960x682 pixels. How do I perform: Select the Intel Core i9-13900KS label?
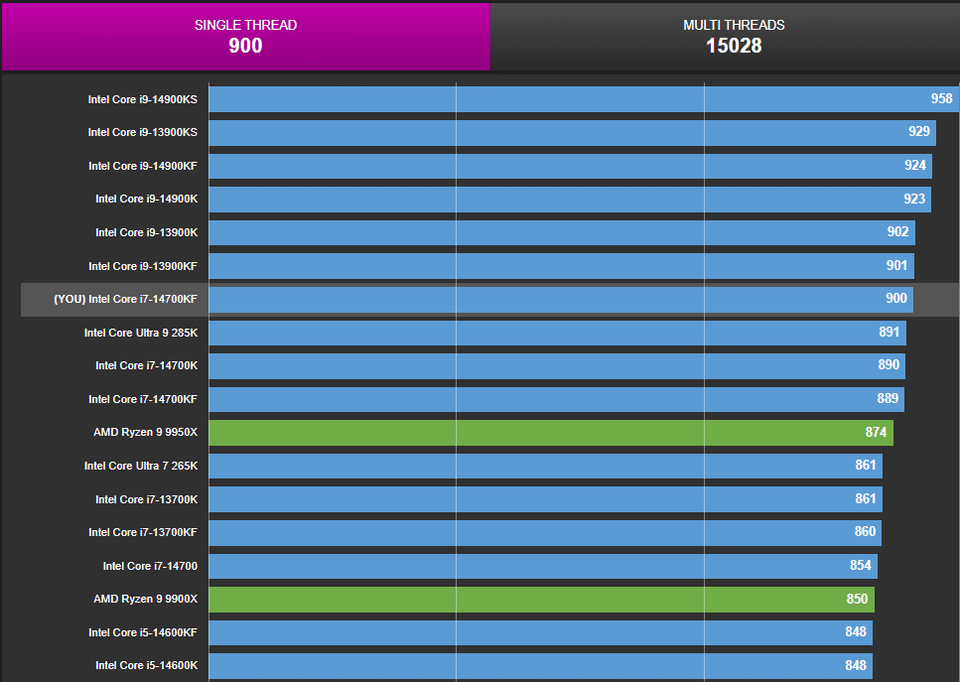[x=143, y=132]
